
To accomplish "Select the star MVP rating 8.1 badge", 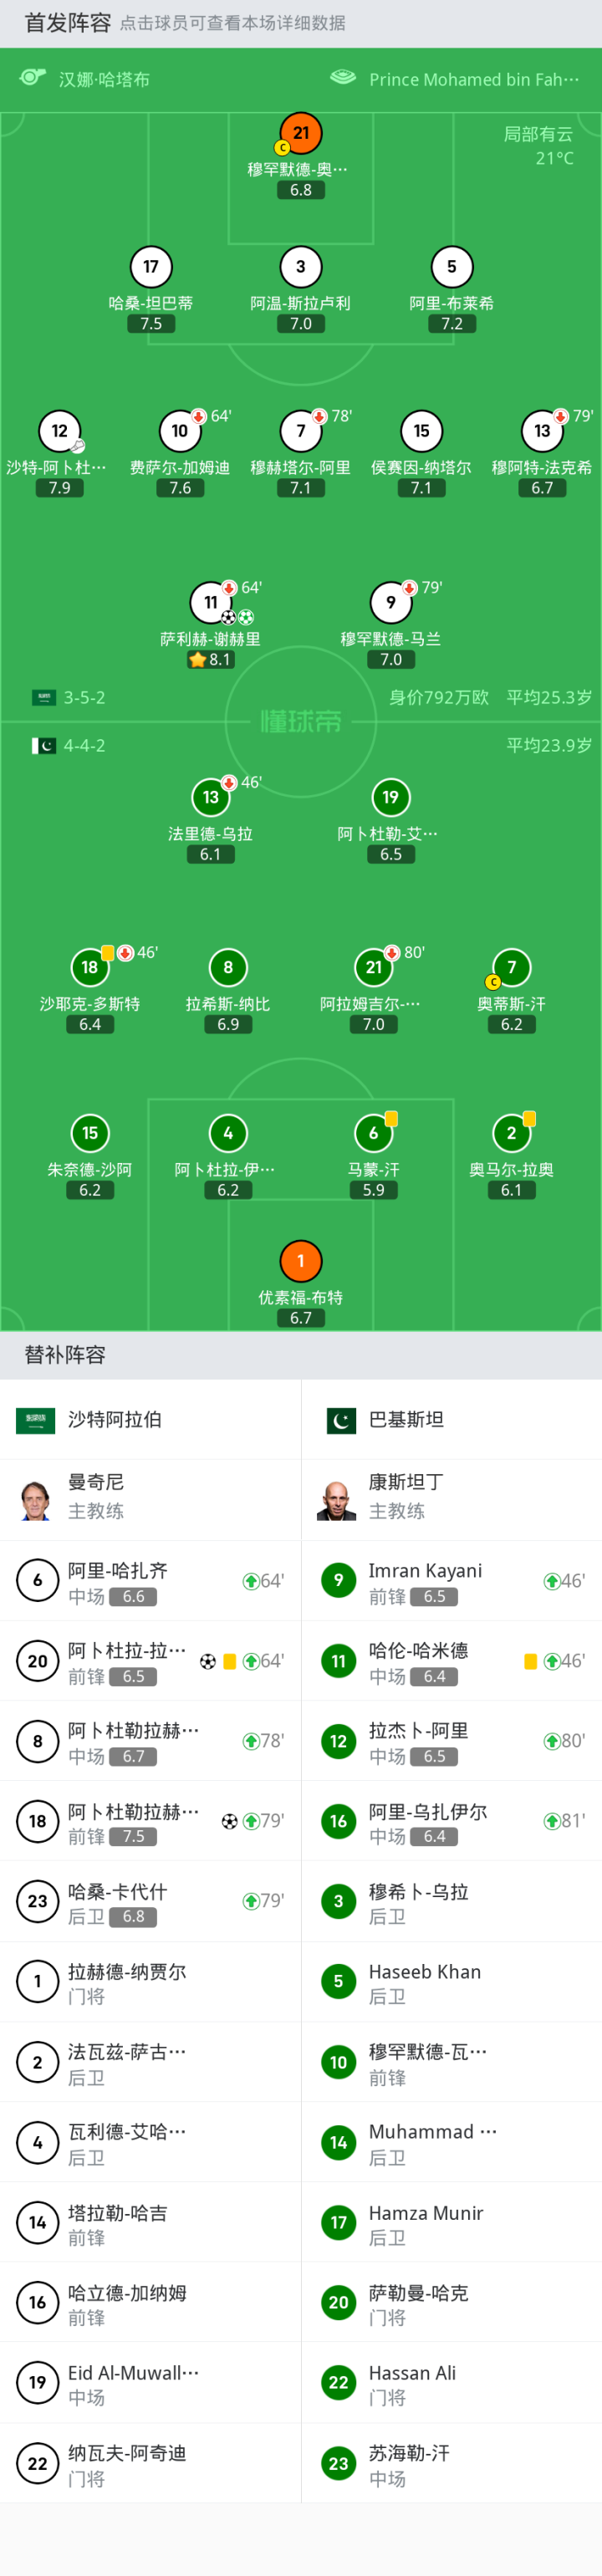I will 210,660.
